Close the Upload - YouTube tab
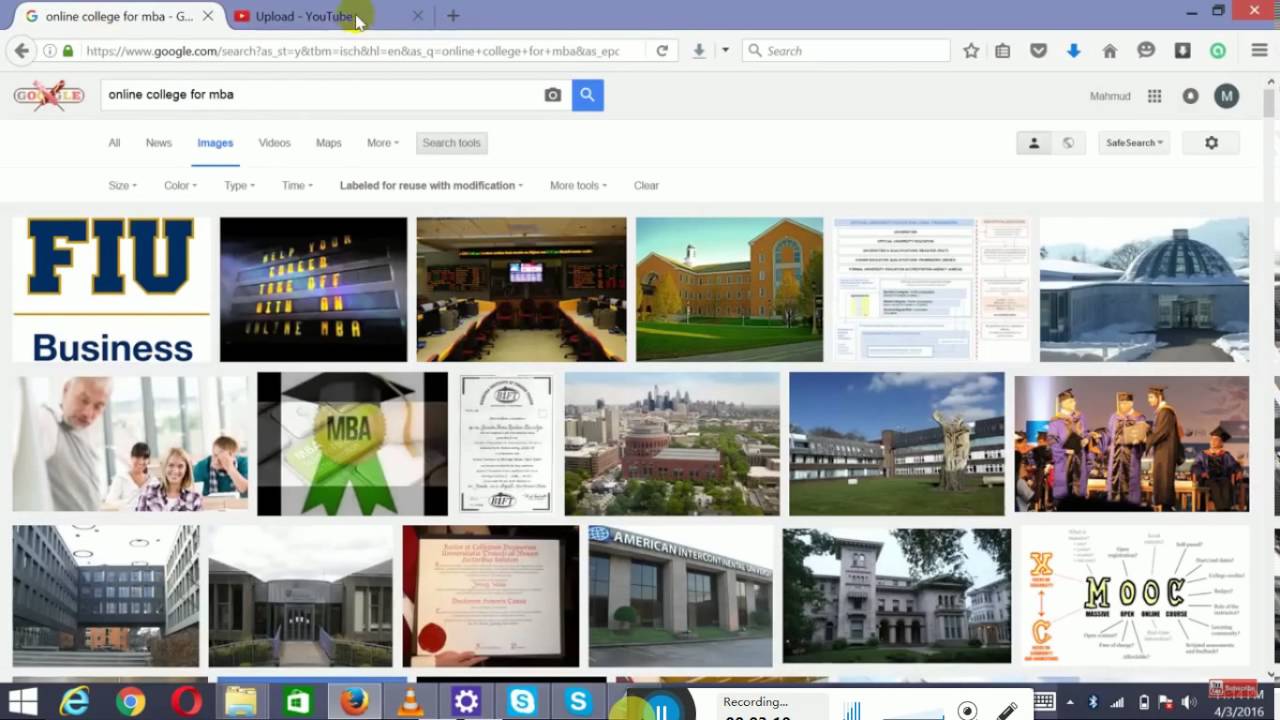1280x720 pixels. (417, 16)
